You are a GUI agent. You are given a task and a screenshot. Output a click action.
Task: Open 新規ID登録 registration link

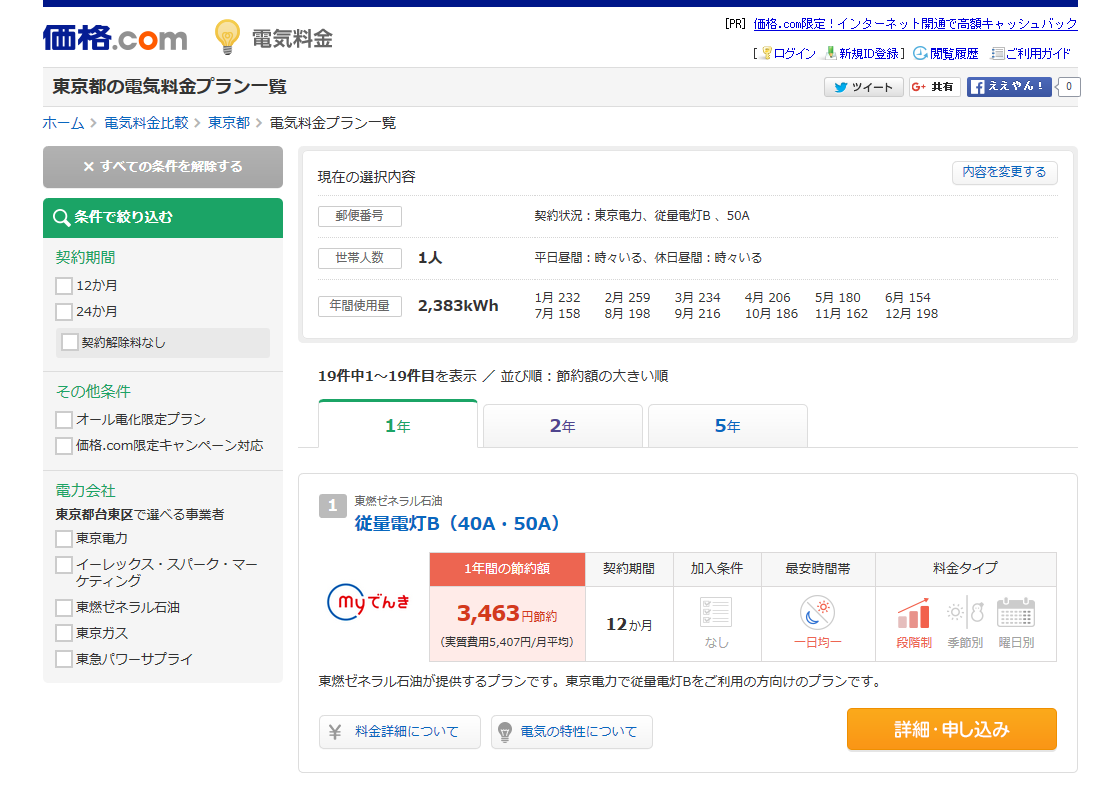coord(861,54)
